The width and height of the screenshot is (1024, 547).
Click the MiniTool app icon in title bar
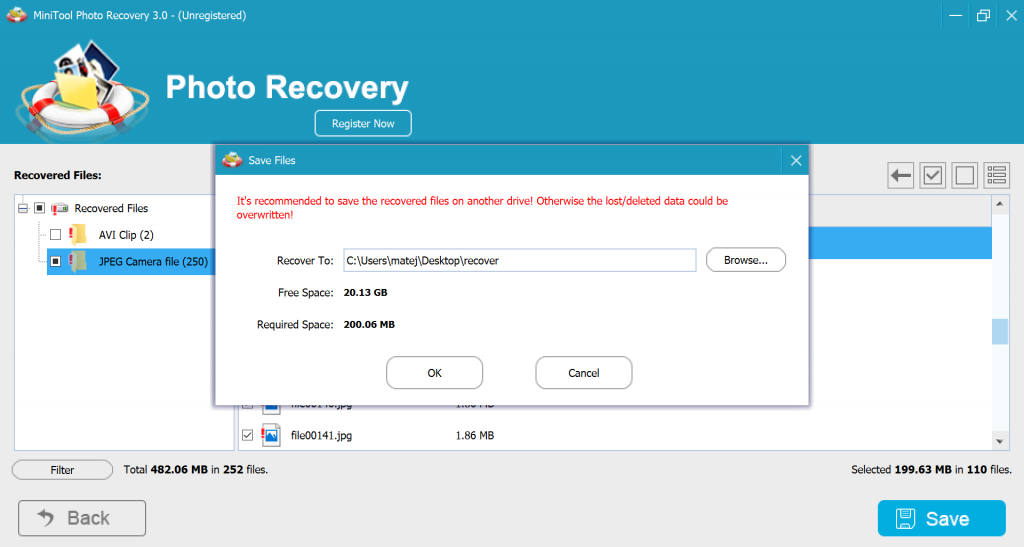(x=16, y=14)
